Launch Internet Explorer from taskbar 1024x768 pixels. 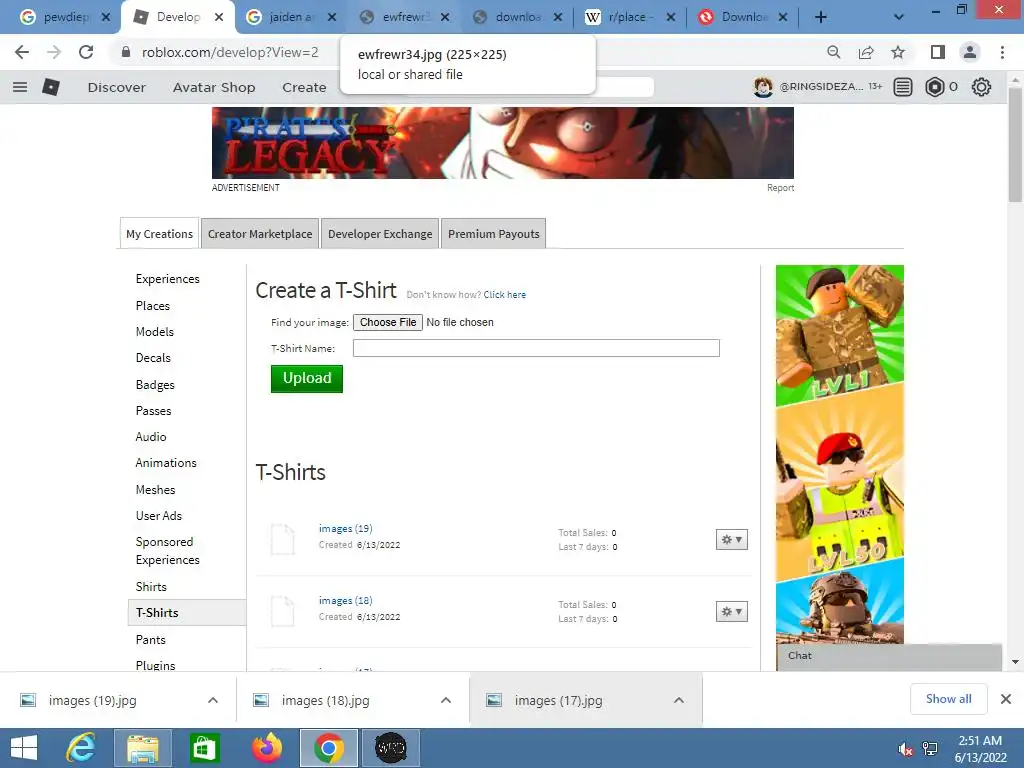click(x=81, y=748)
